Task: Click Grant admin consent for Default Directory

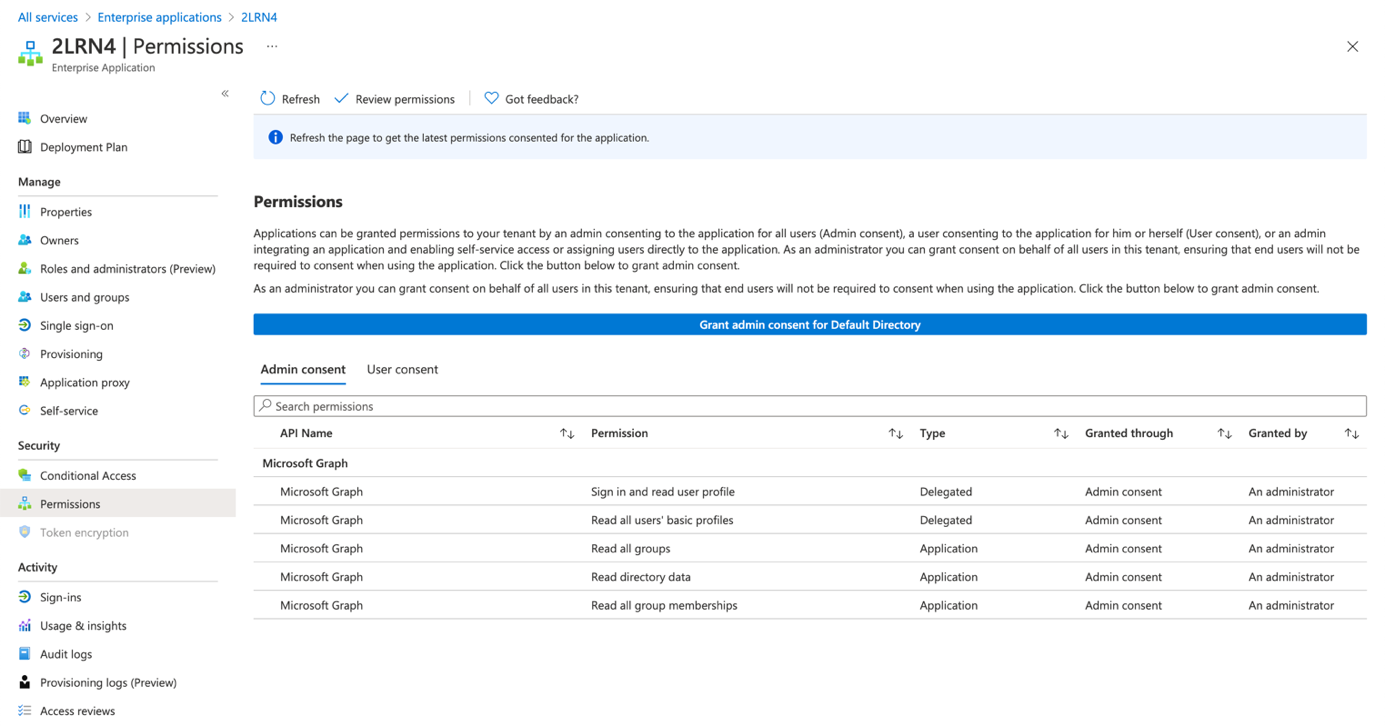Action: click(810, 324)
